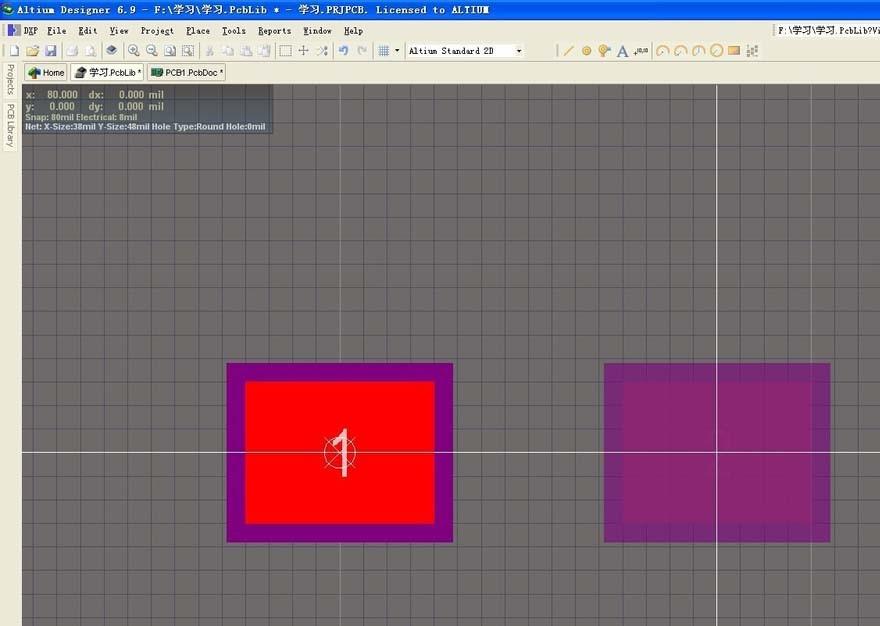The width and height of the screenshot is (880, 626).
Task: Switch to the Home tab
Action: point(45,72)
